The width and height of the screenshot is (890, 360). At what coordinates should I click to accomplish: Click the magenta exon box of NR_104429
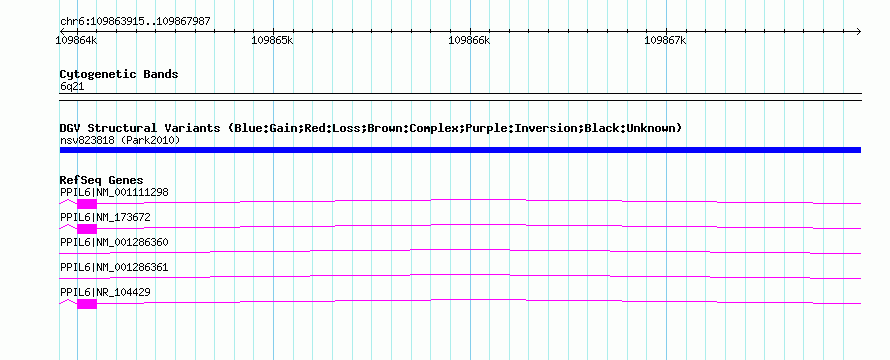(87, 304)
